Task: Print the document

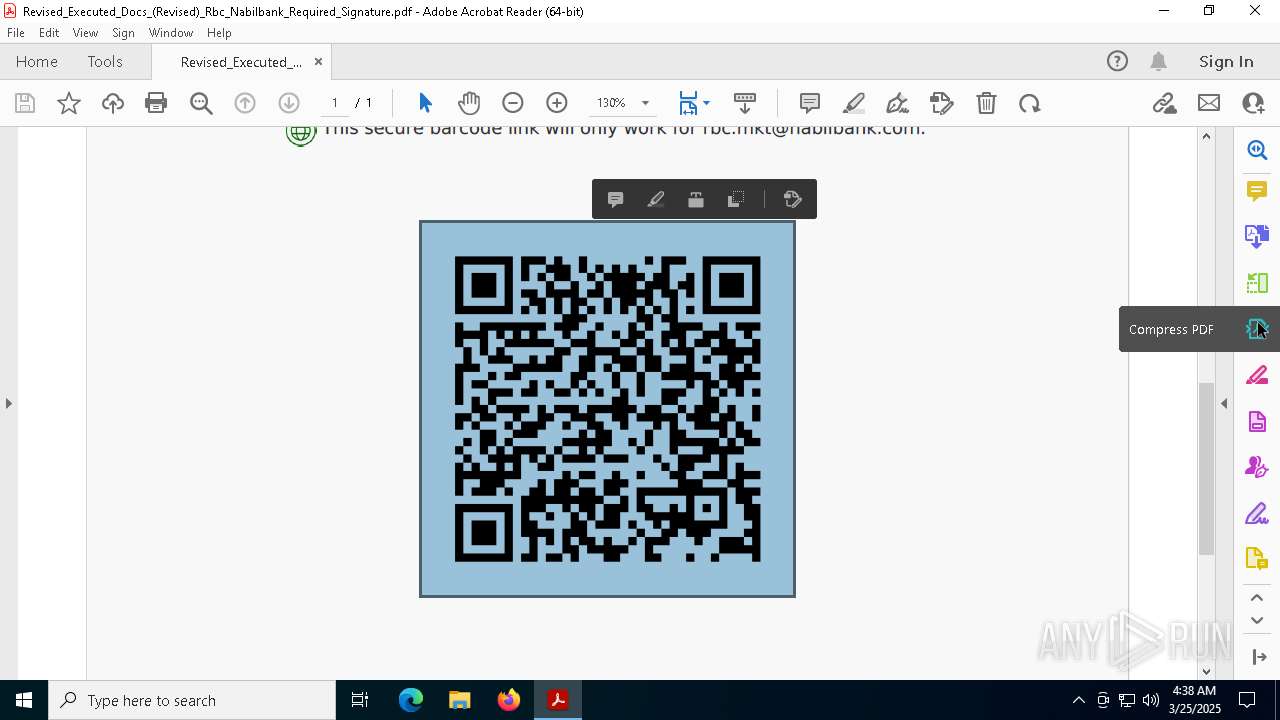Action: pos(156,103)
